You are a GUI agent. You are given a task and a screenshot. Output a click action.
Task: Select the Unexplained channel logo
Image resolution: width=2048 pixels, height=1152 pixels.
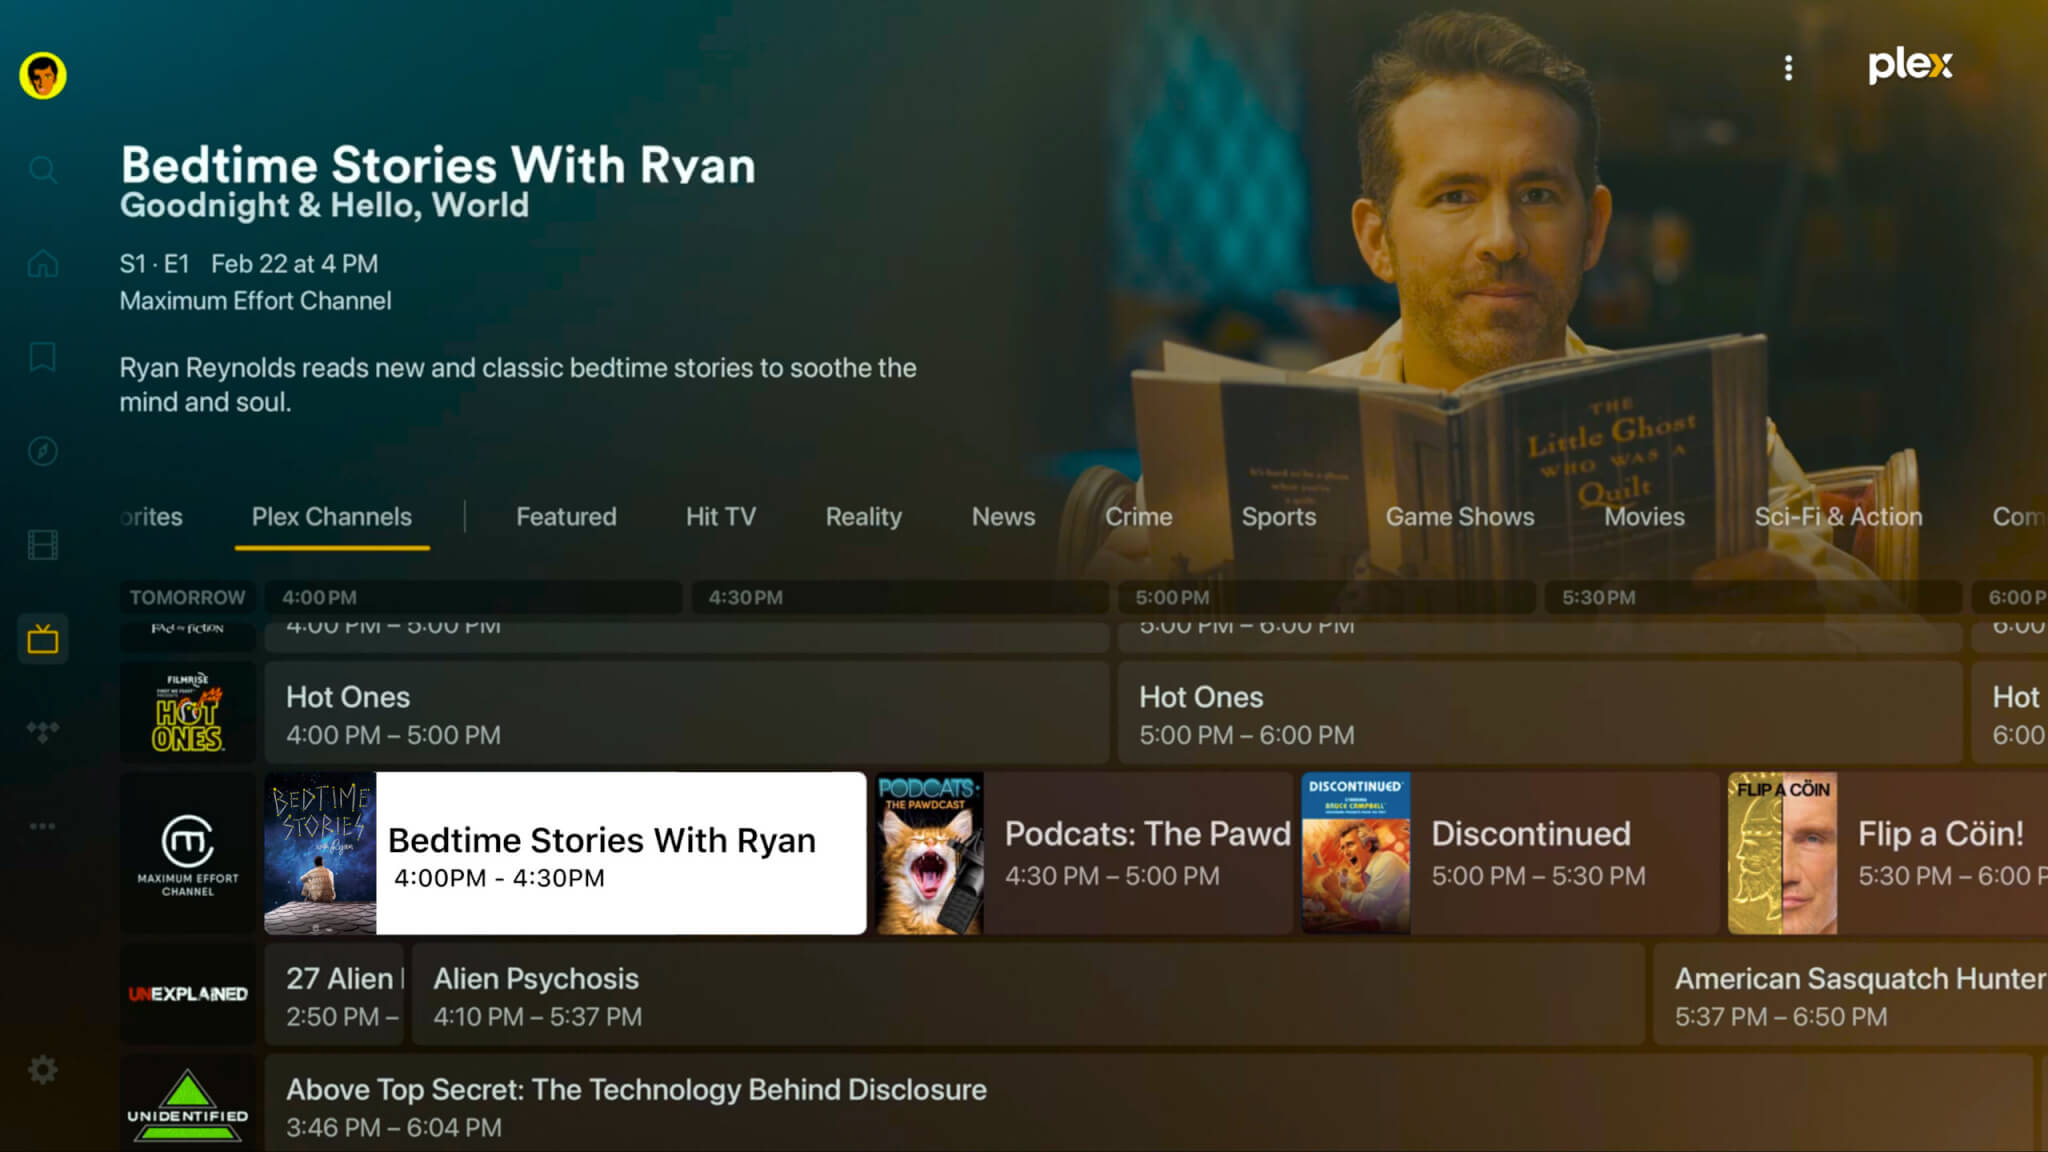tap(188, 994)
